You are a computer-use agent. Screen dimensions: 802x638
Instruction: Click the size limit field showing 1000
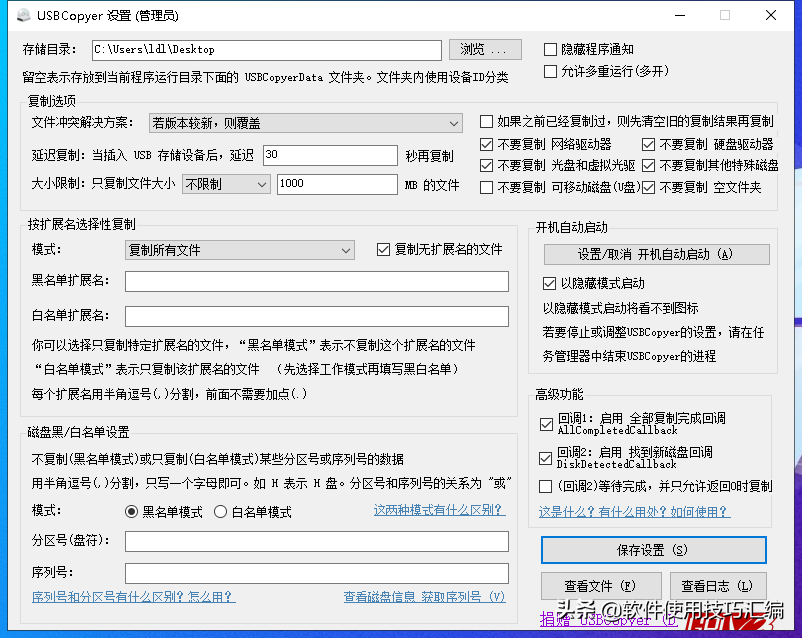337,184
